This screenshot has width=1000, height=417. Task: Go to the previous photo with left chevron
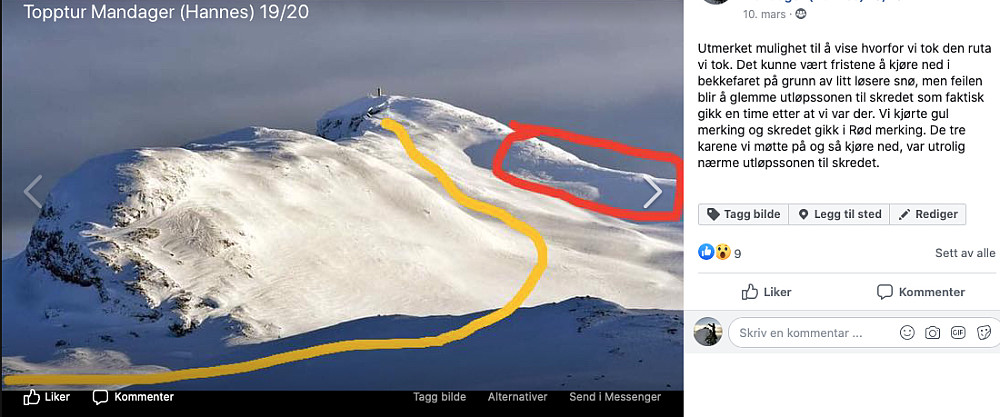33,191
